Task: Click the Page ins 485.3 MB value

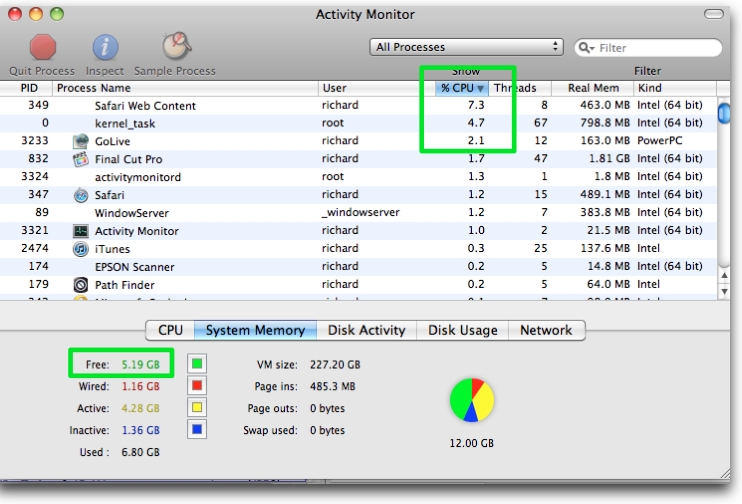Action: (333, 387)
